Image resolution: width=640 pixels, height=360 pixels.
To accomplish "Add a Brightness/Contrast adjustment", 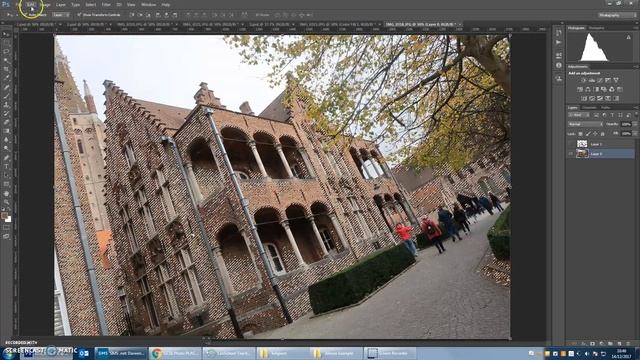I will 584,80.
